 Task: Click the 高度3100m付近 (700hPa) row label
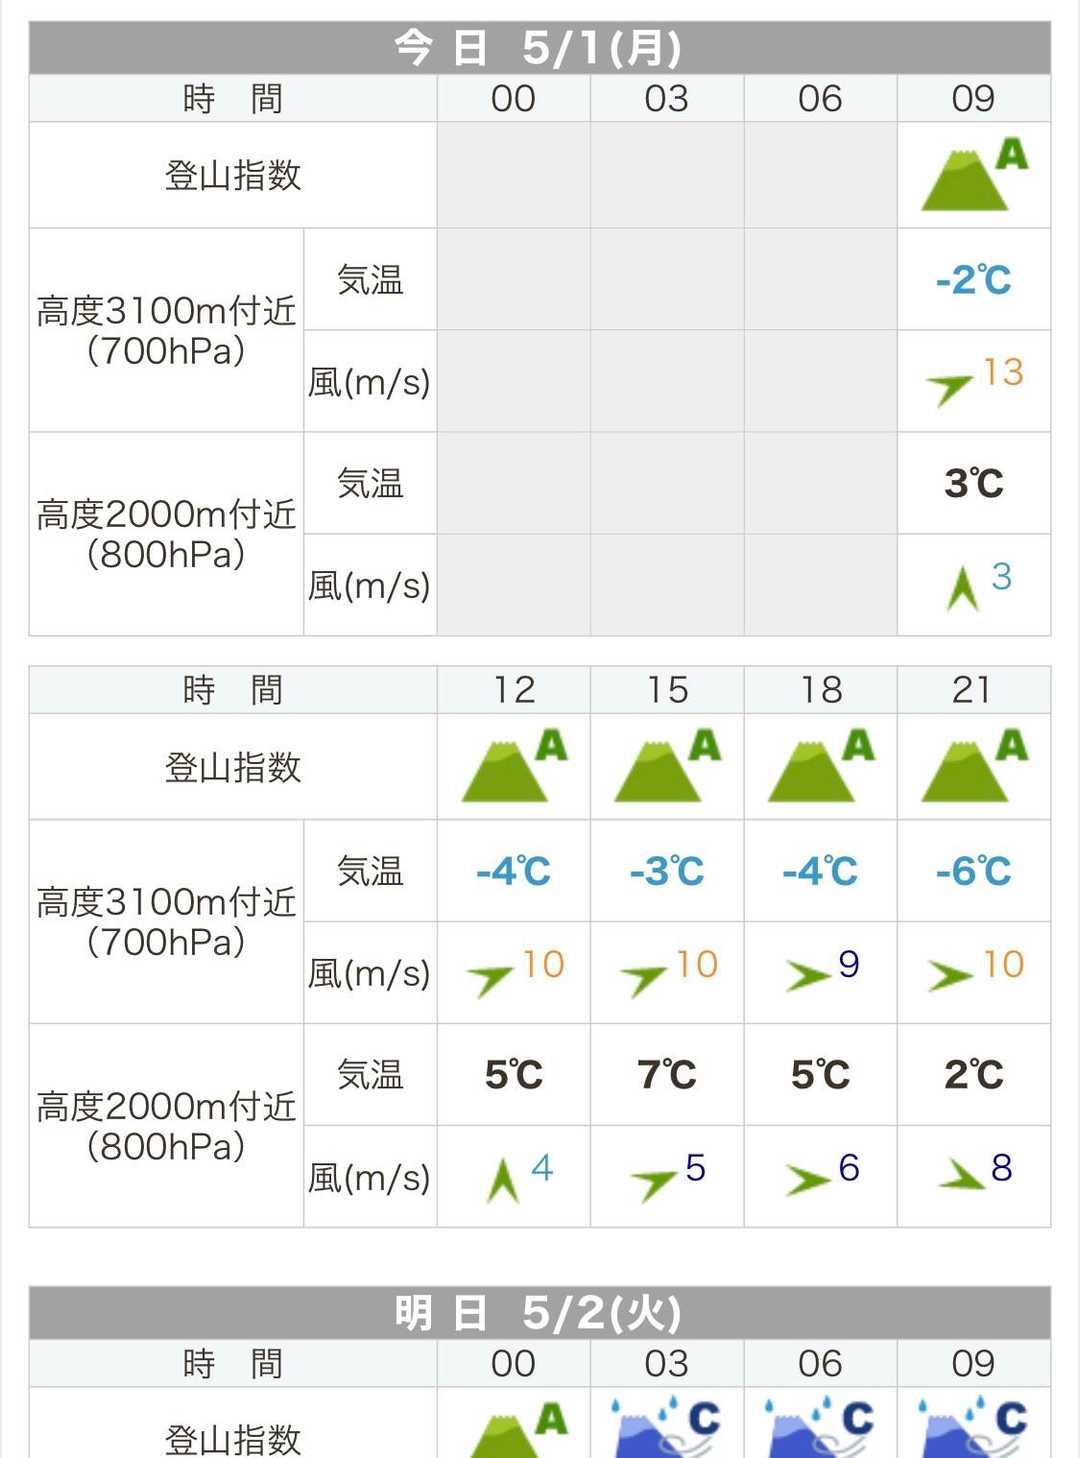(x=166, y=330)
